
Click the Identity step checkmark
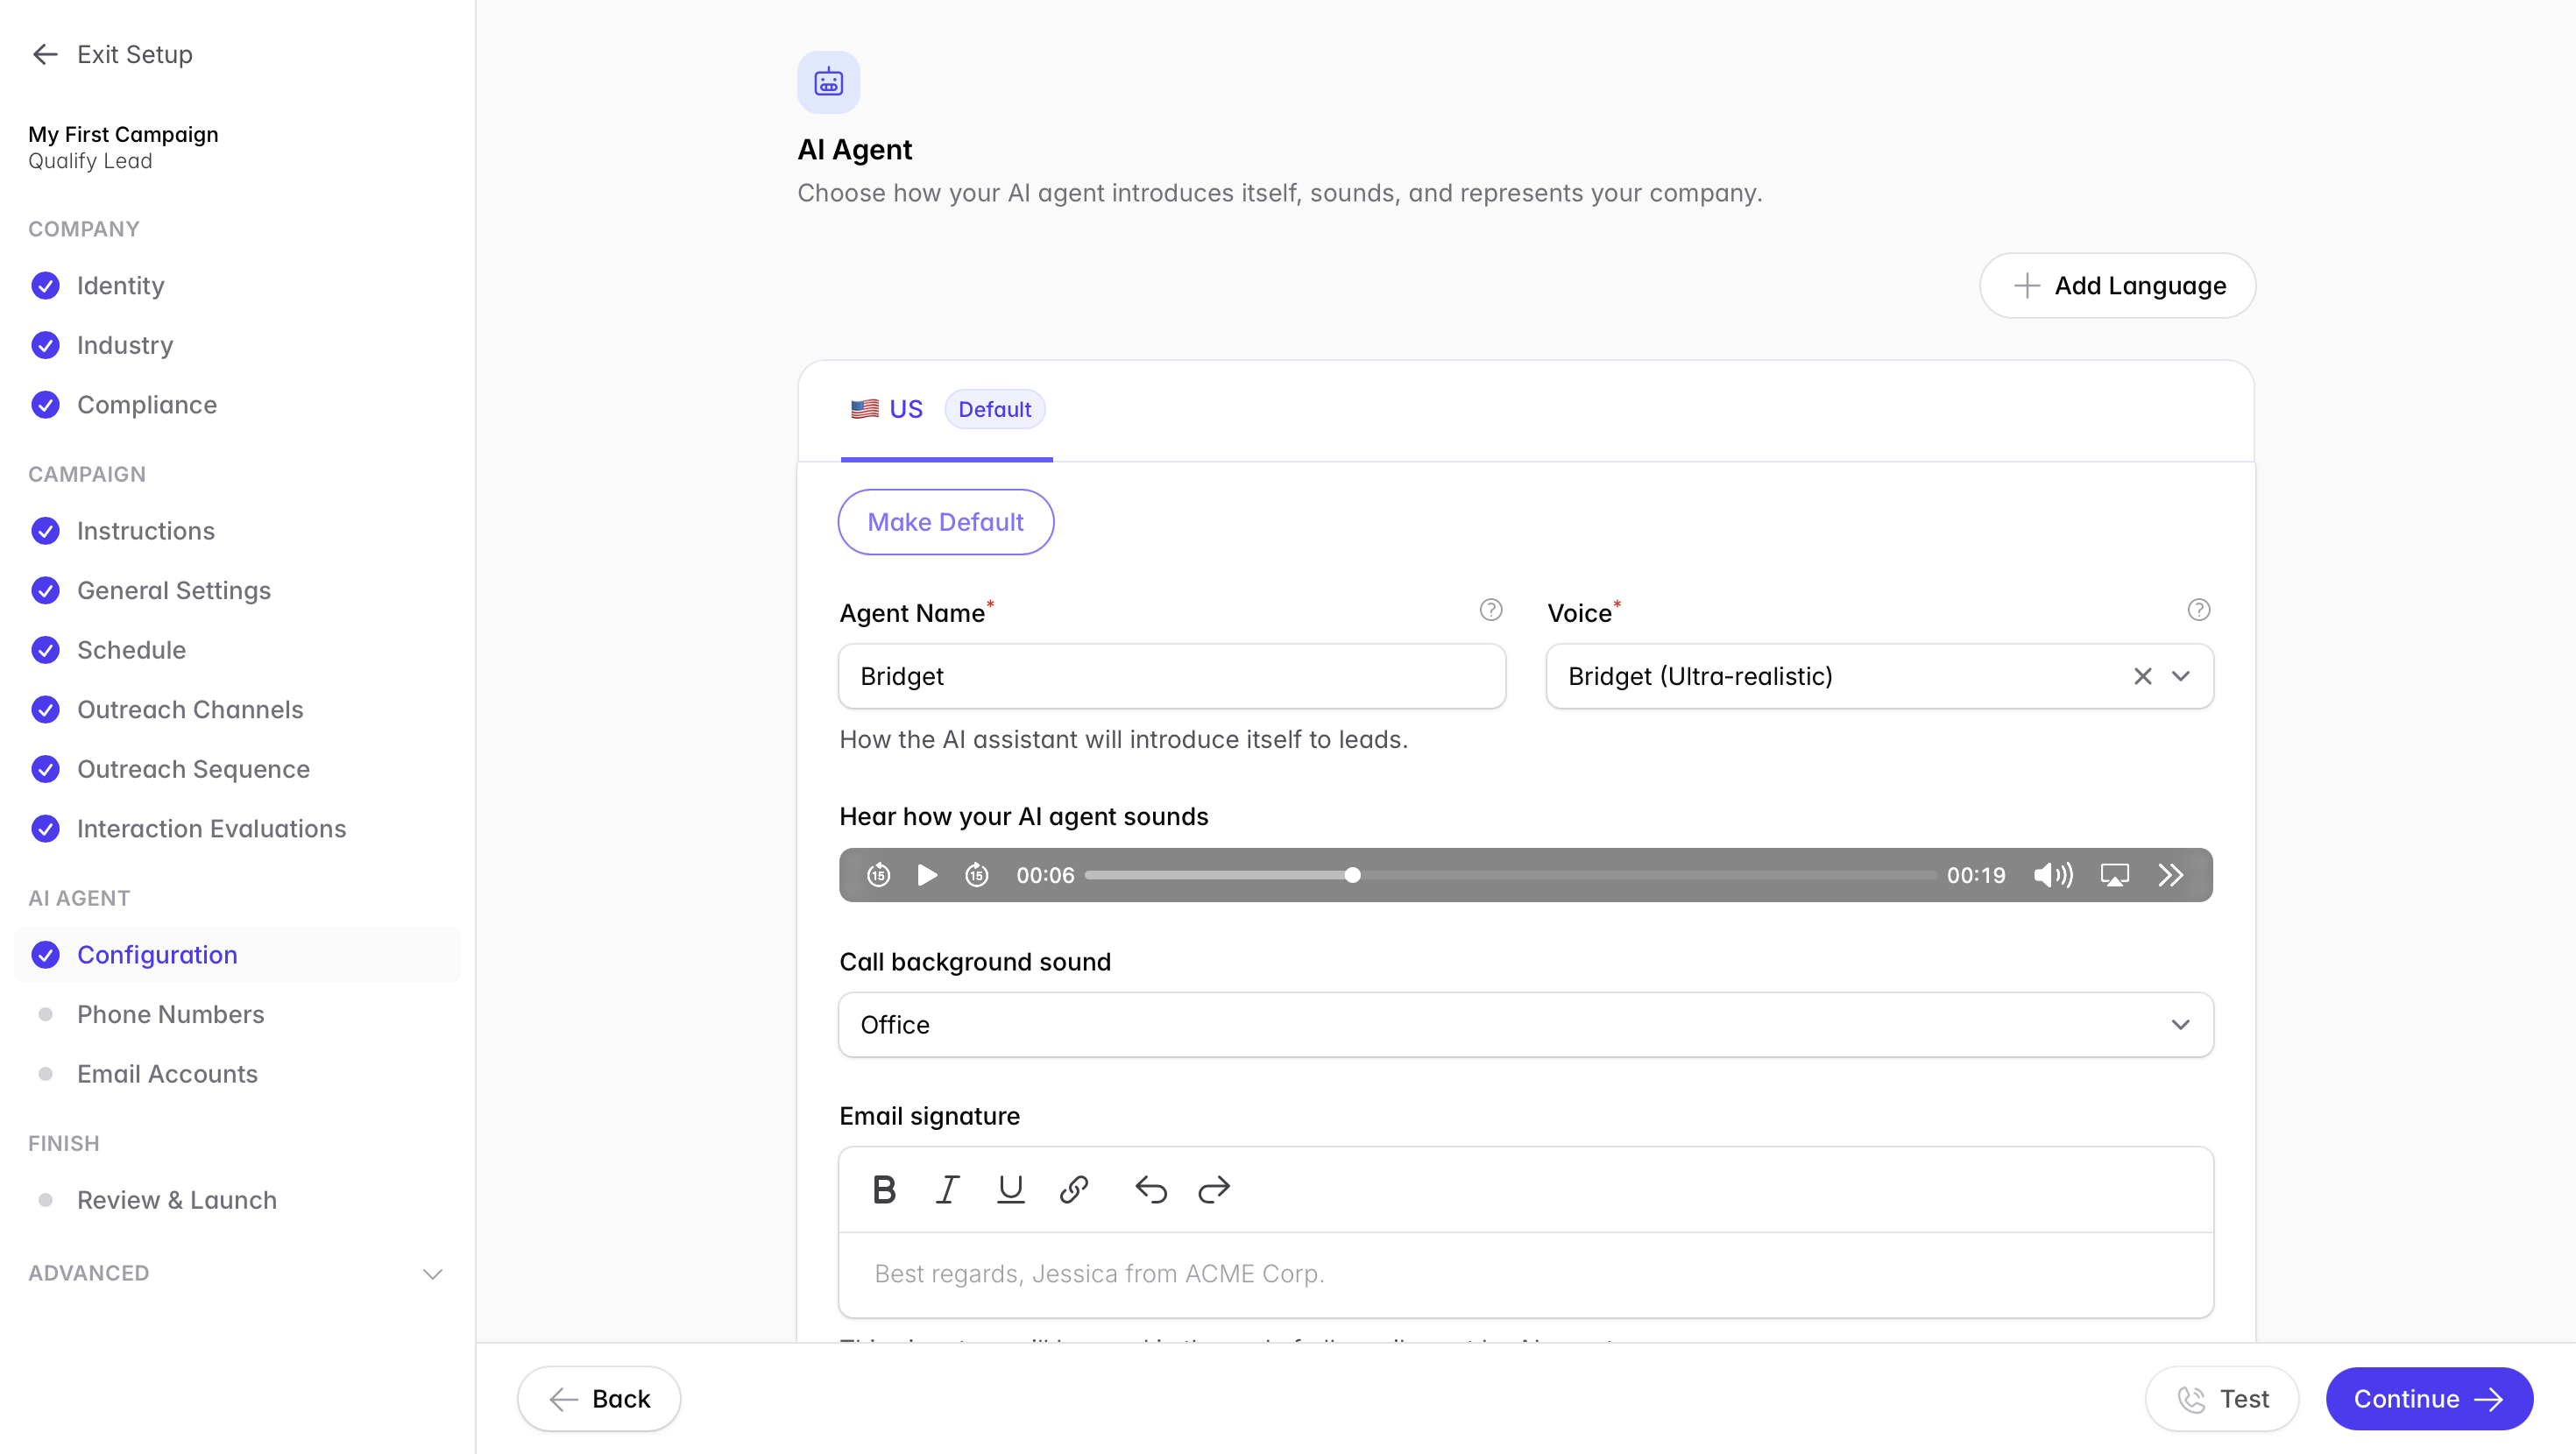click(45, 286)
